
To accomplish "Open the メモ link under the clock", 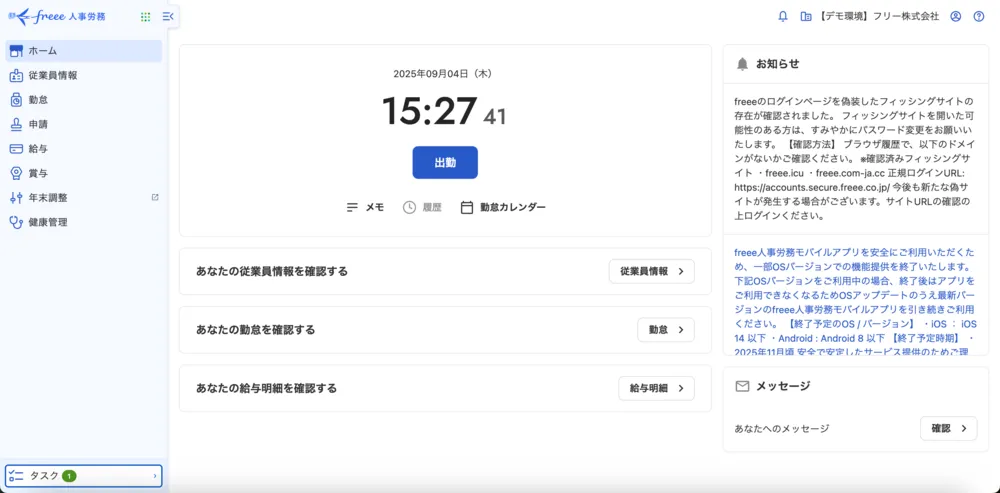I will click(x=365, y=207).
